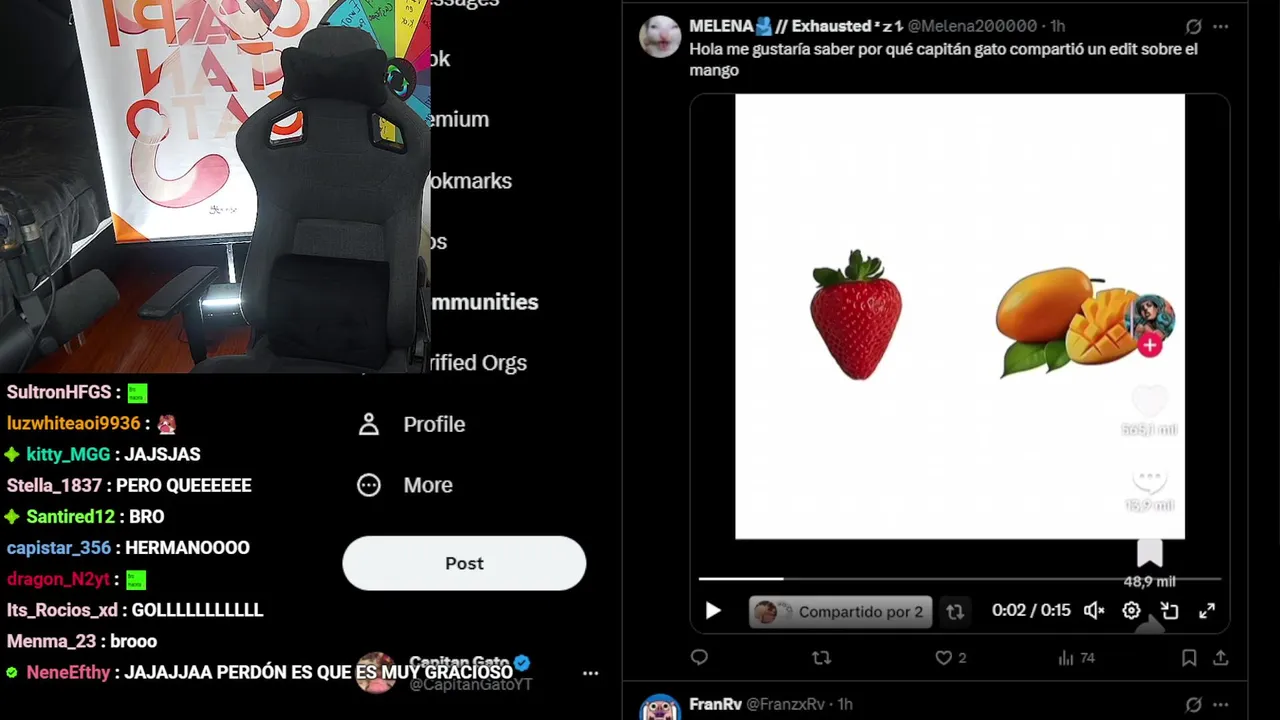Open more options on MELENA's tweet
Image resolution: width=1280 pixels, height=720 pixels.
(x=1221, y=27)
